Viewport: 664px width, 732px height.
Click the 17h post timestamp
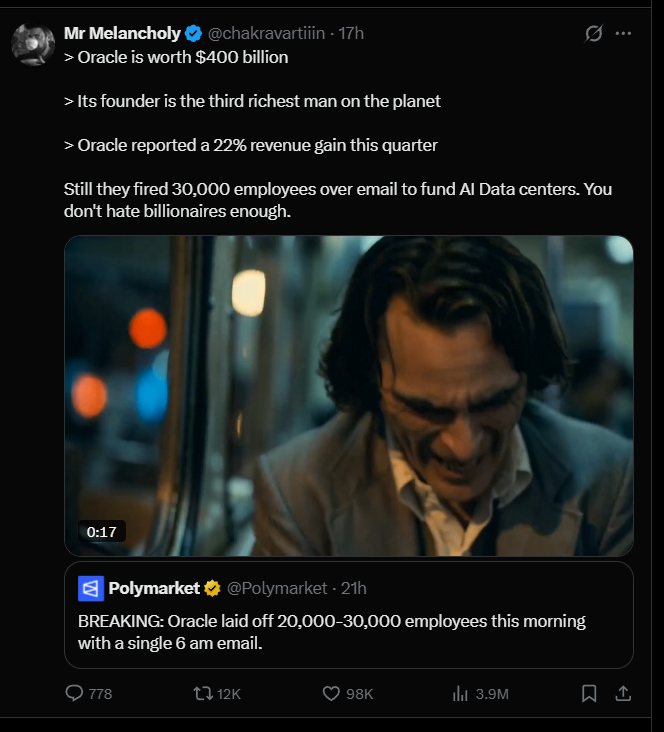[x=351, y=33]
